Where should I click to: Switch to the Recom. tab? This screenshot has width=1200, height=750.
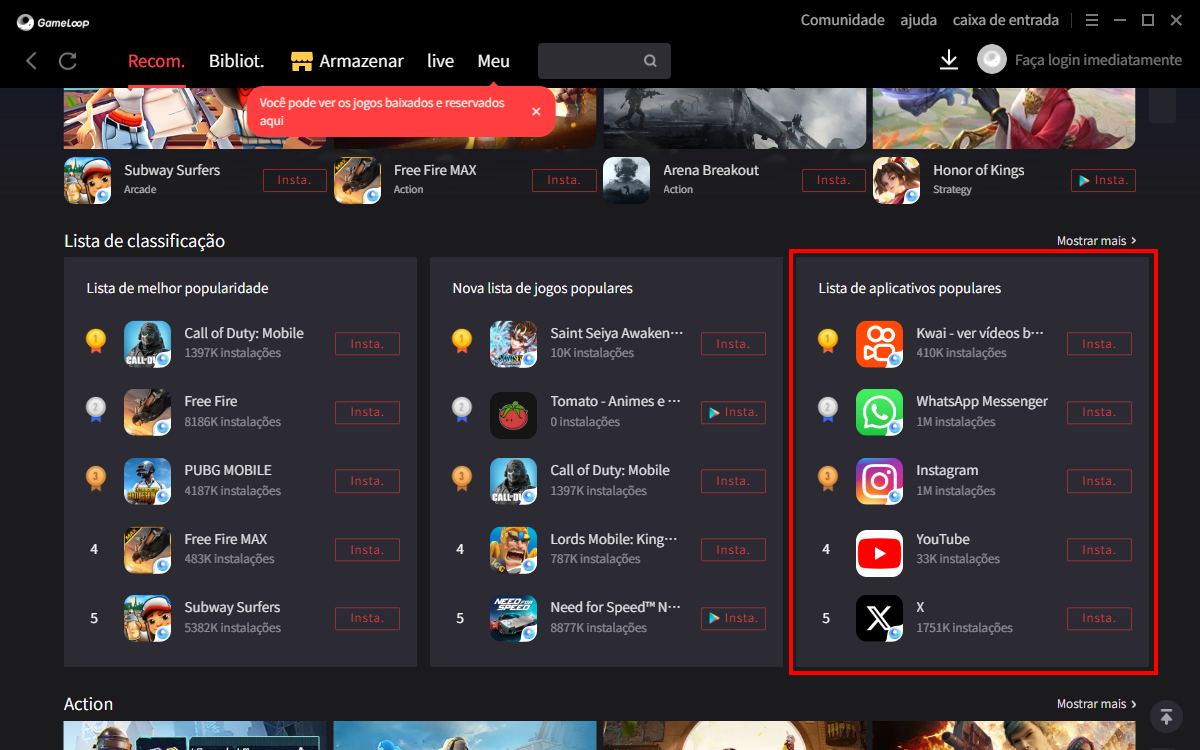[x=156, y=61]
